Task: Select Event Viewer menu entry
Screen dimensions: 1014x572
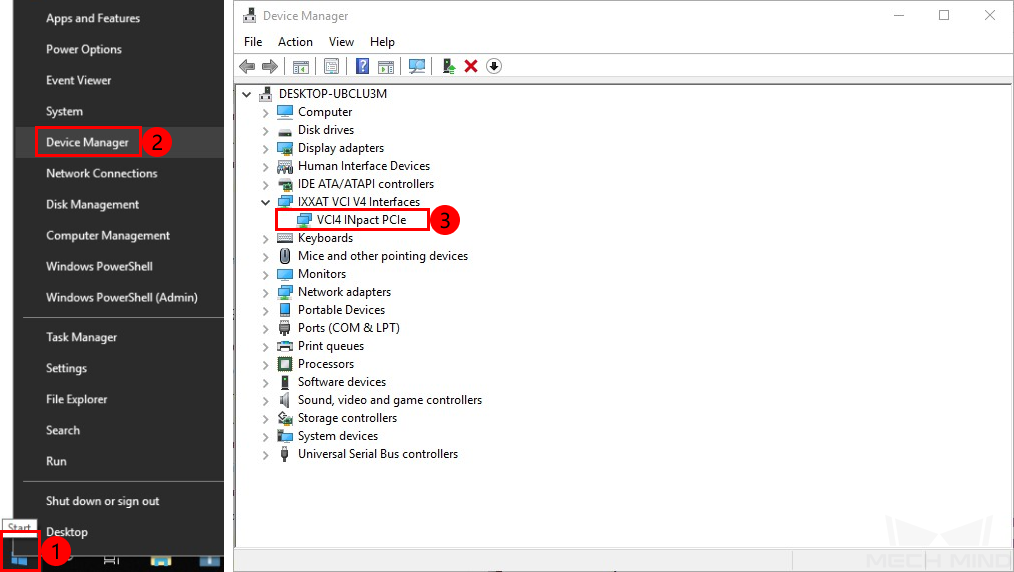Action: point(78,80)
